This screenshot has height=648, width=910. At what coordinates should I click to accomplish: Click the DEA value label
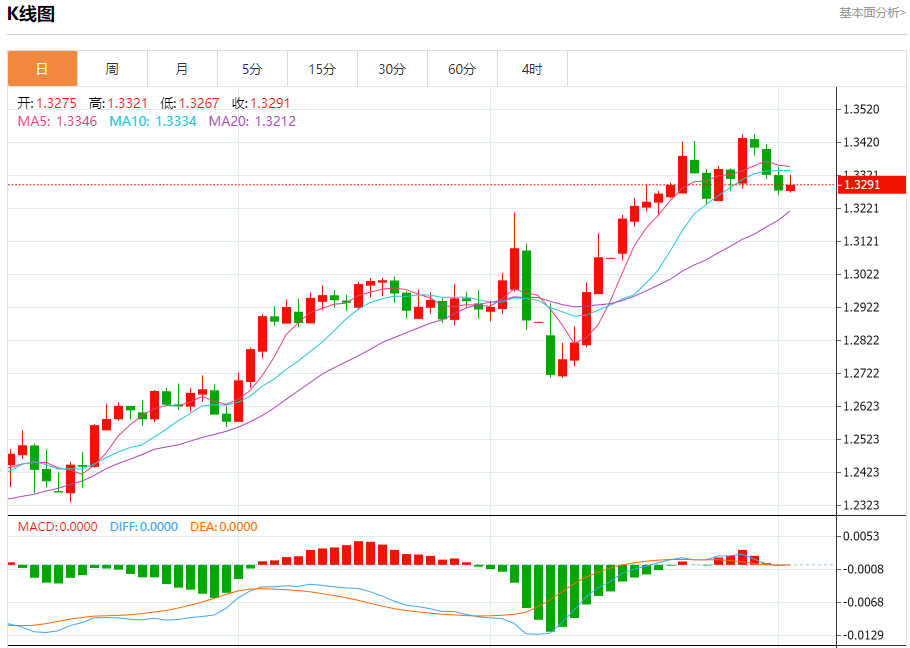(x=223, y=527)
